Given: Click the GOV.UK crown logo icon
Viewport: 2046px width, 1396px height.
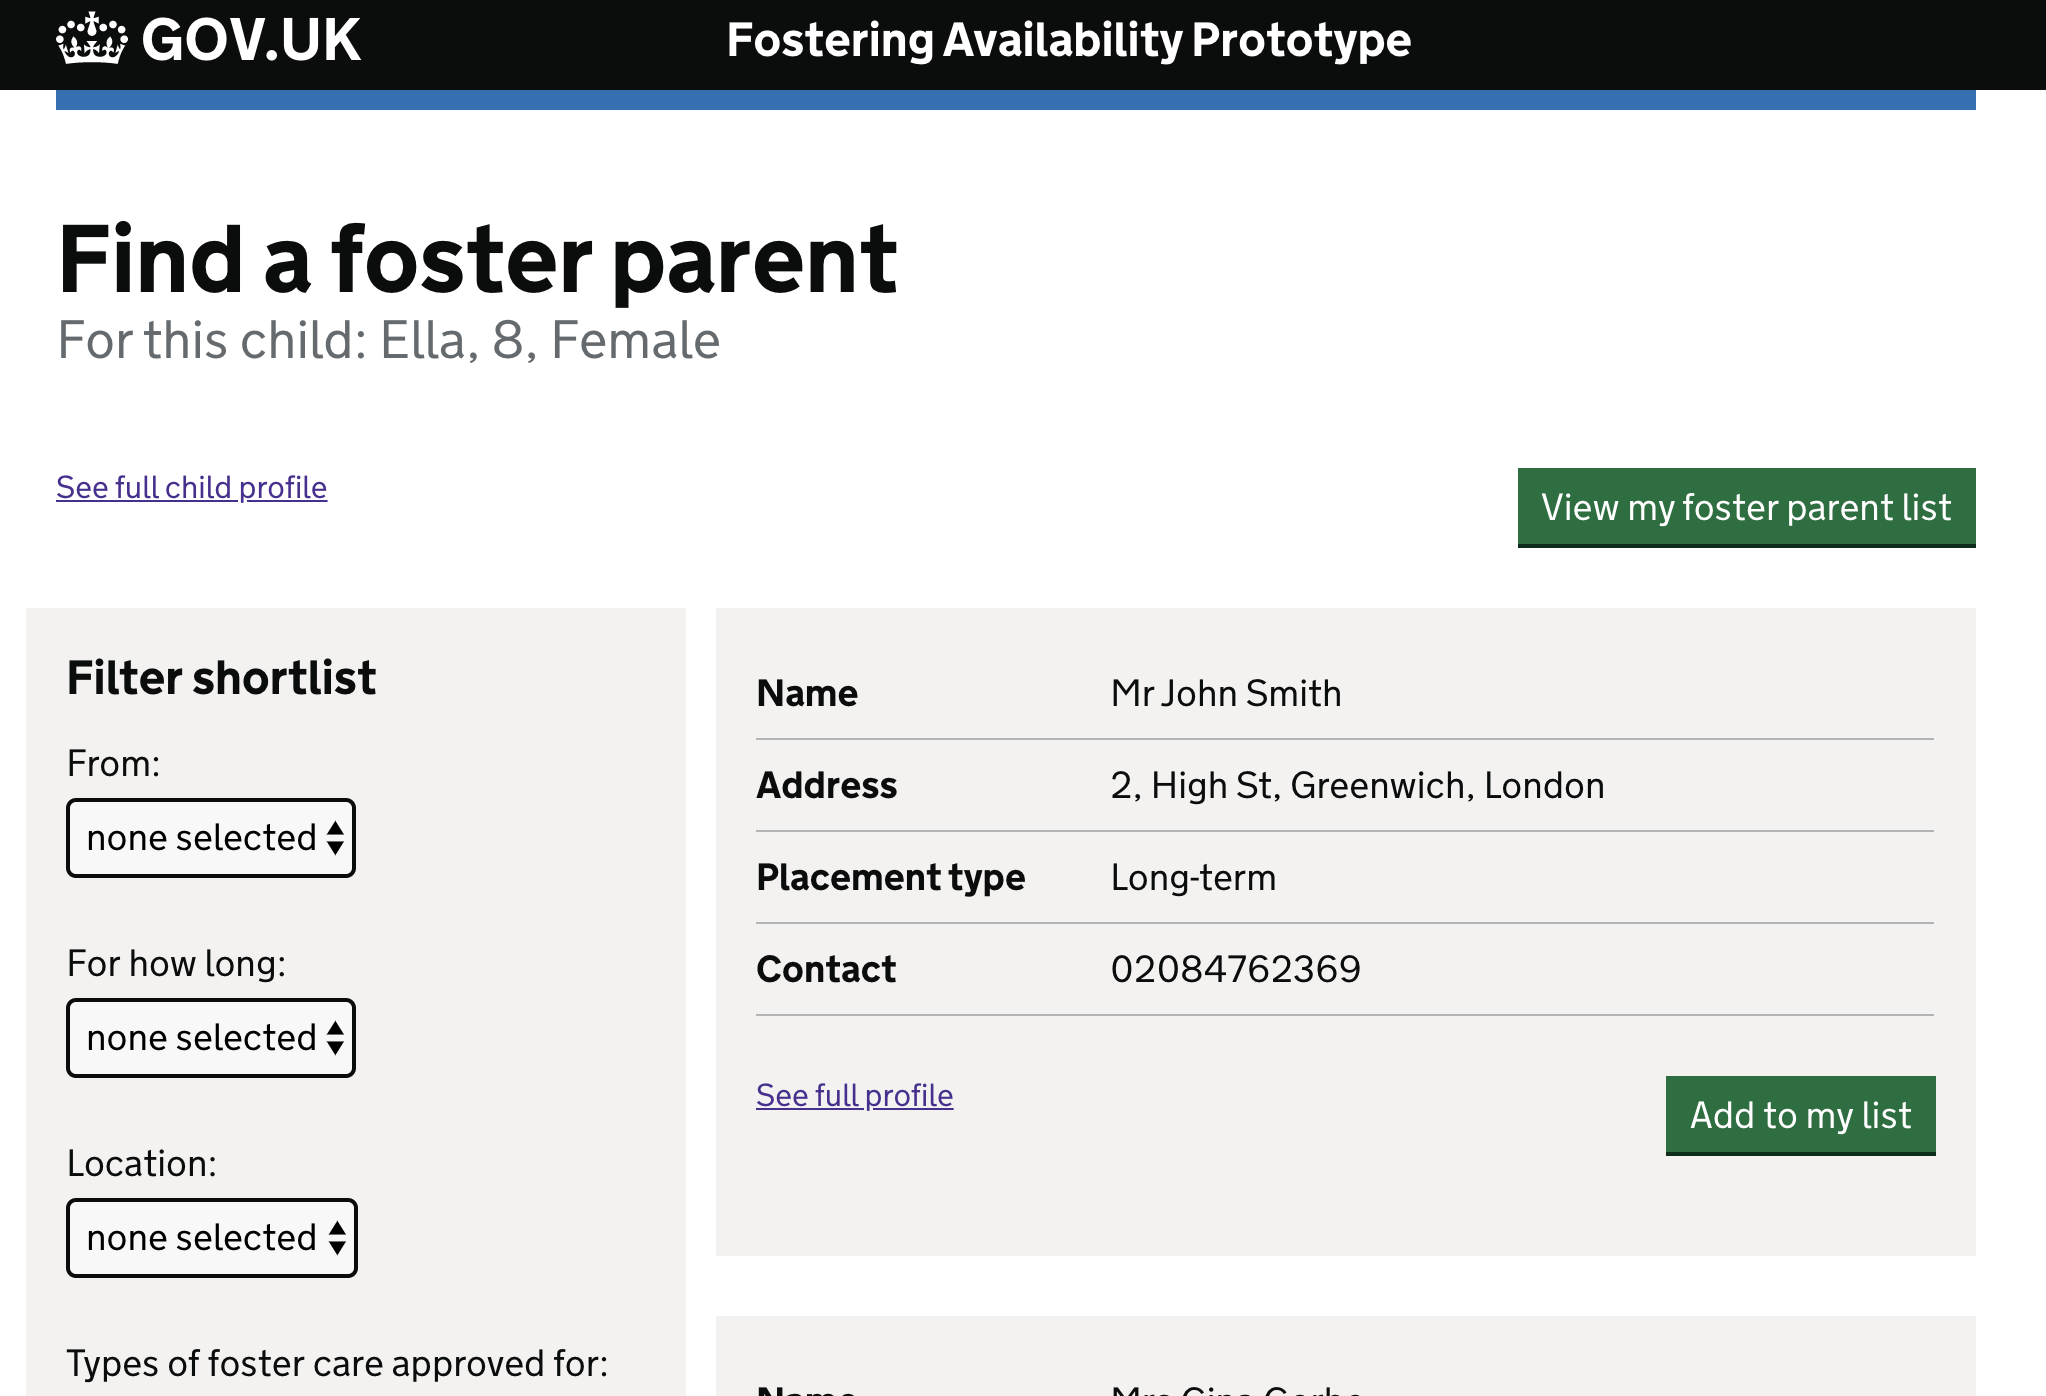Looking at the screenshot, I should (x=92, y=39).
